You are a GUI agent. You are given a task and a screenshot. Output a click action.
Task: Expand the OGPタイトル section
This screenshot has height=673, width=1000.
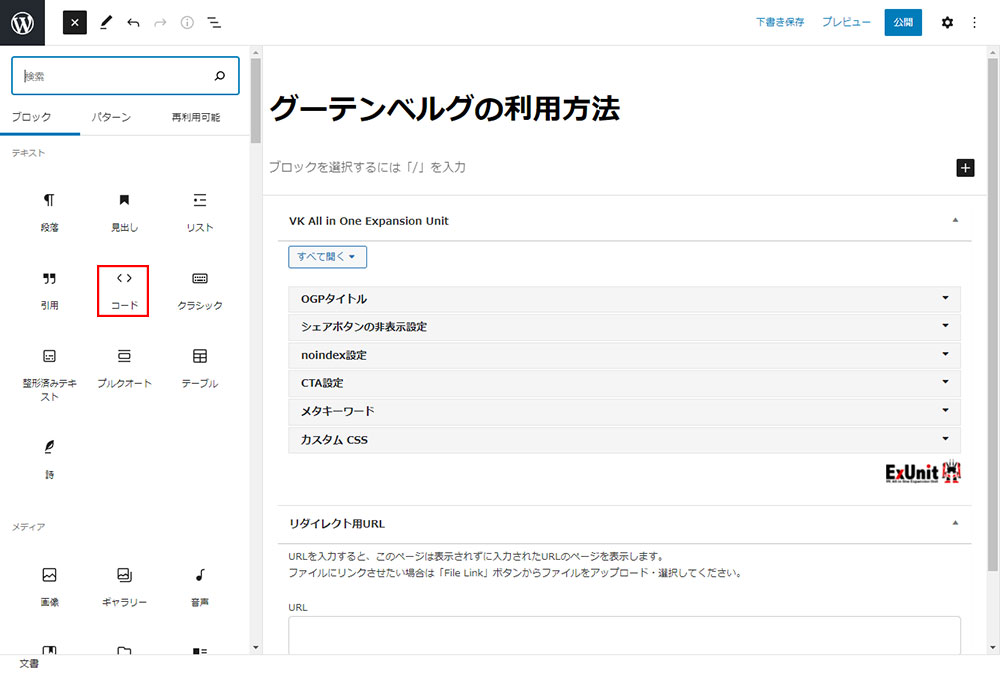[x=624, y=299]
